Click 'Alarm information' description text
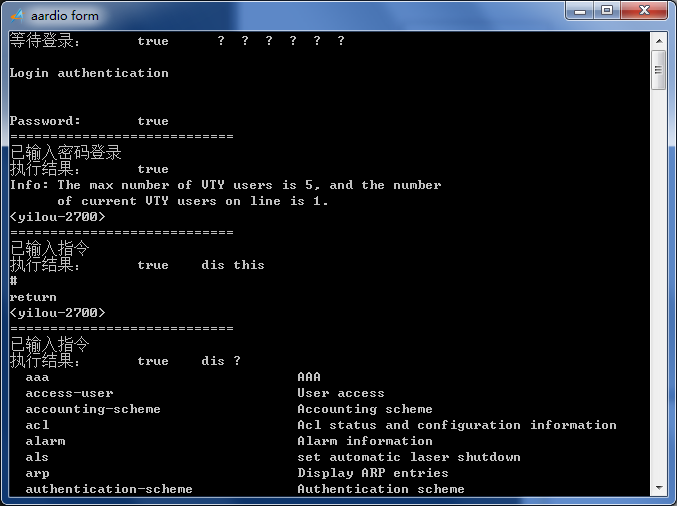Image resolution: width=677 pixels, height=506 pixels. [365, 441]
